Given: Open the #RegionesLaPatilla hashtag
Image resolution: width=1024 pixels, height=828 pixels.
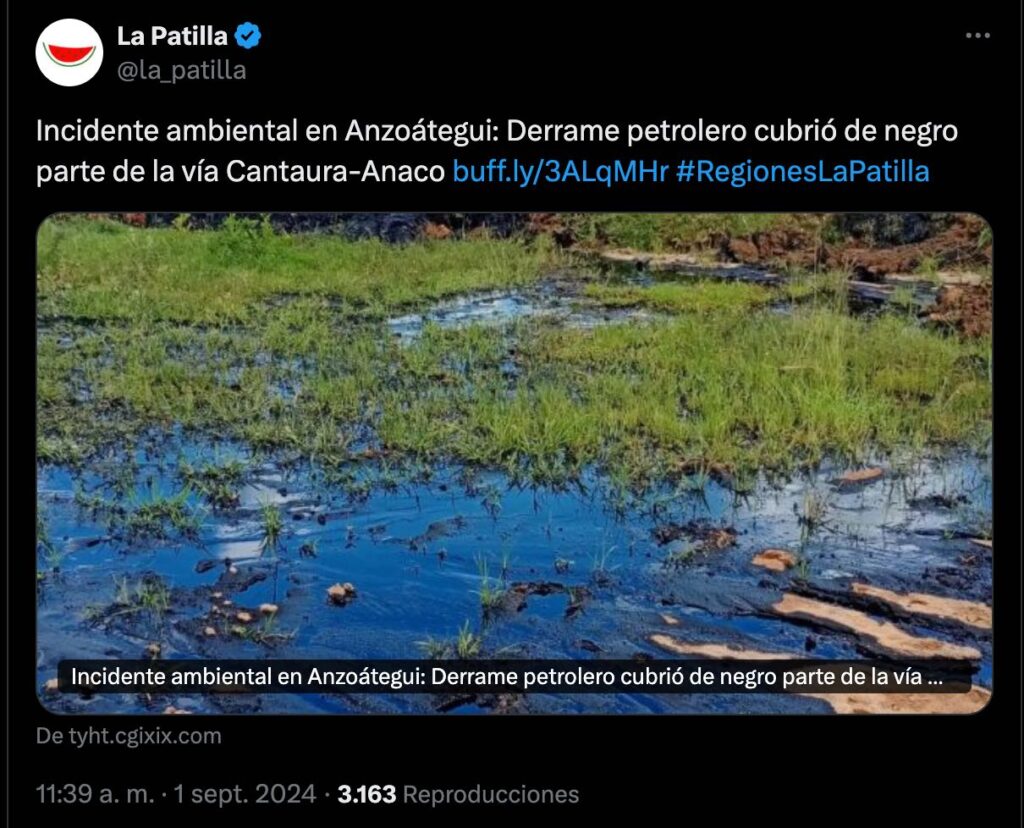Looking at the screenshot, I should tap(803, 172).
